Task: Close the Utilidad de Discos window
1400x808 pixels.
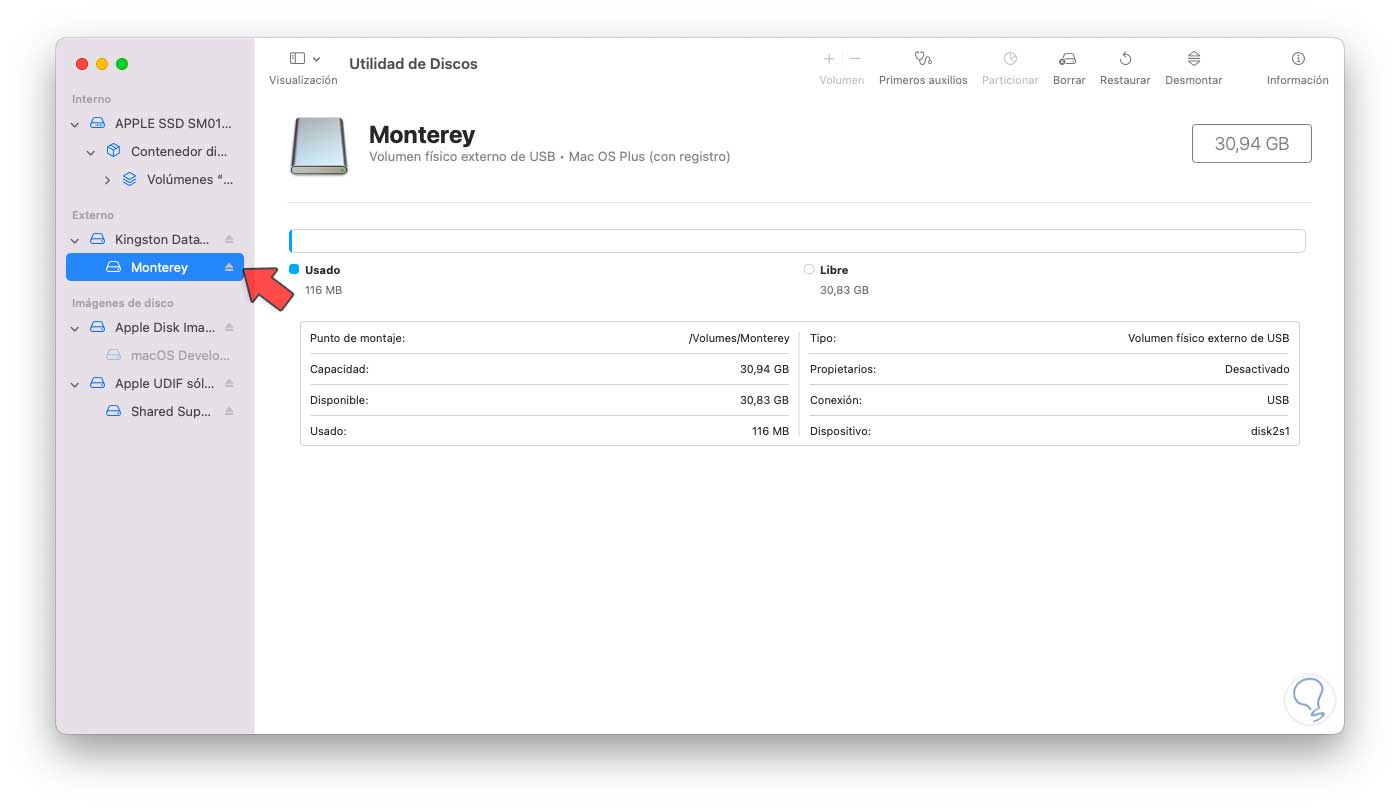Action: [82, 64]
